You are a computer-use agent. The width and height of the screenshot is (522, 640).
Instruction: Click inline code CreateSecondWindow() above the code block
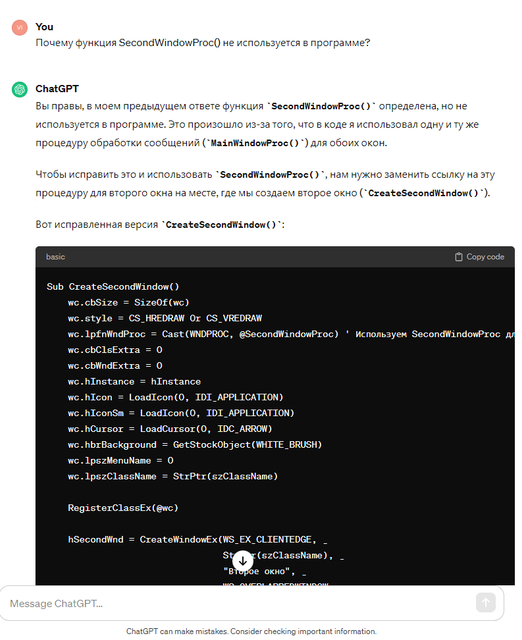tap(221, 225)
